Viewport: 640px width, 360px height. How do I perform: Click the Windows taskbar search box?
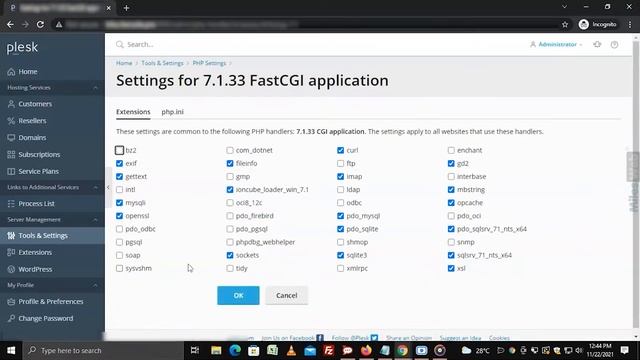click(x=104, y=350)
